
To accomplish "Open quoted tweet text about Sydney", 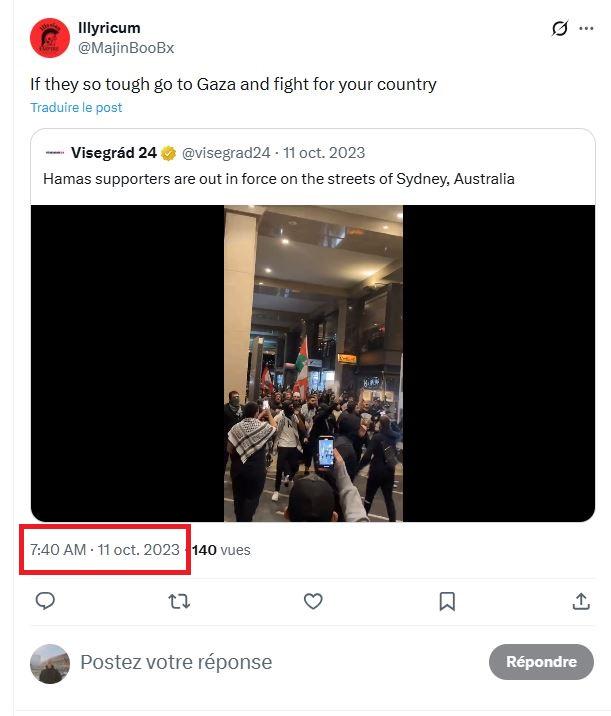I will coord(278,179).
